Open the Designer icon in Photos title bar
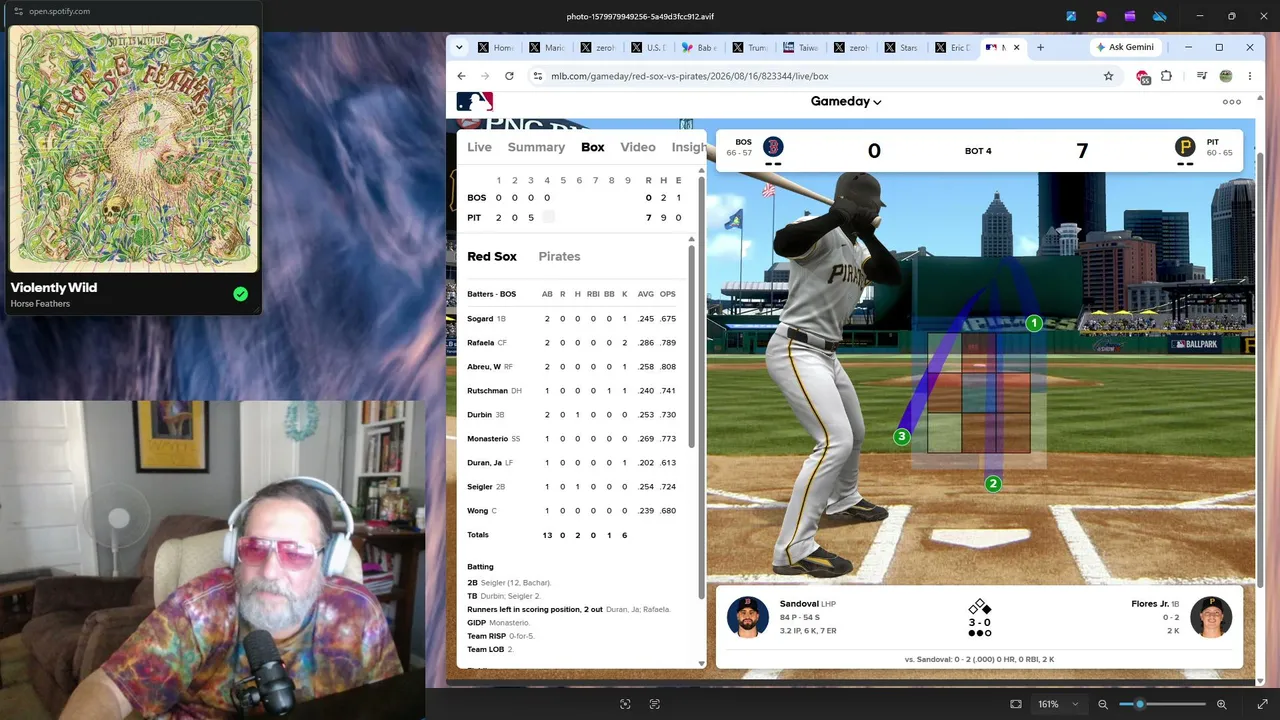The height and width of the screenshot is (720, 1280). click(x=1101, y=16)
